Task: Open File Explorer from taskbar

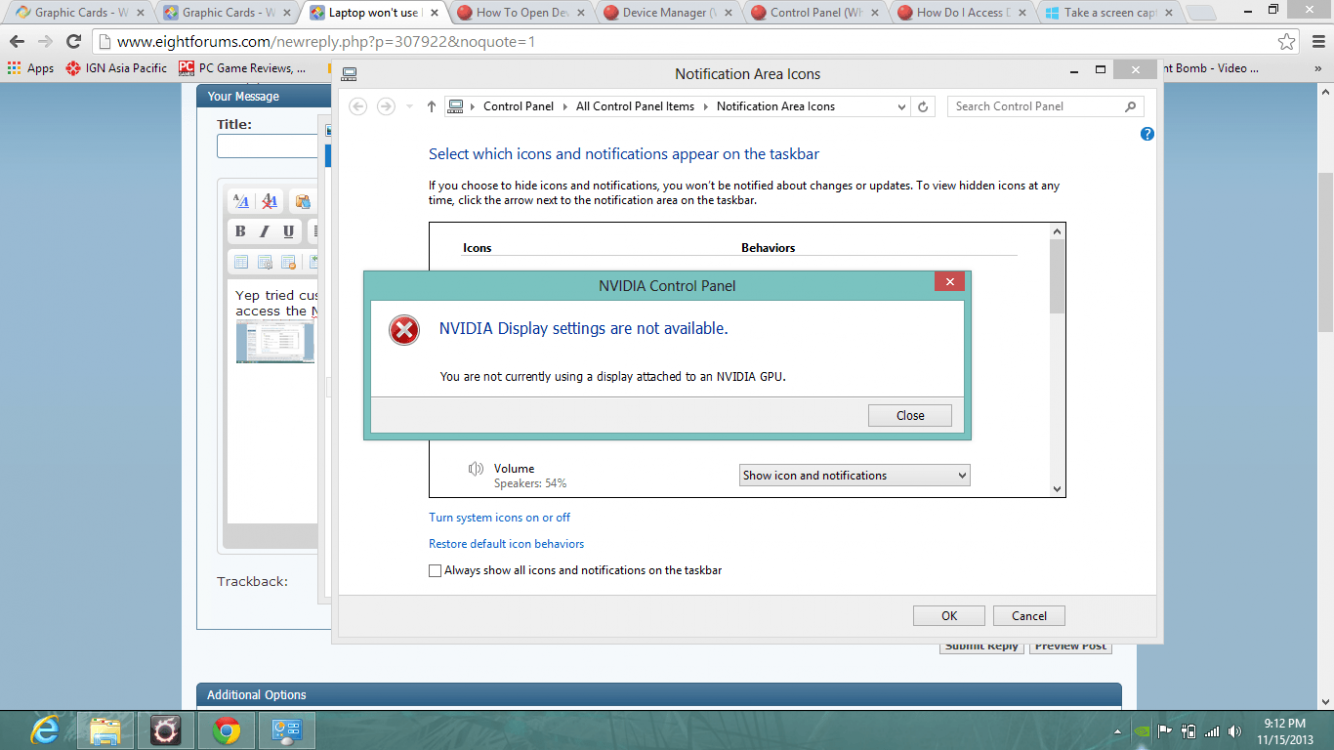Action: [x=105, y=731]
